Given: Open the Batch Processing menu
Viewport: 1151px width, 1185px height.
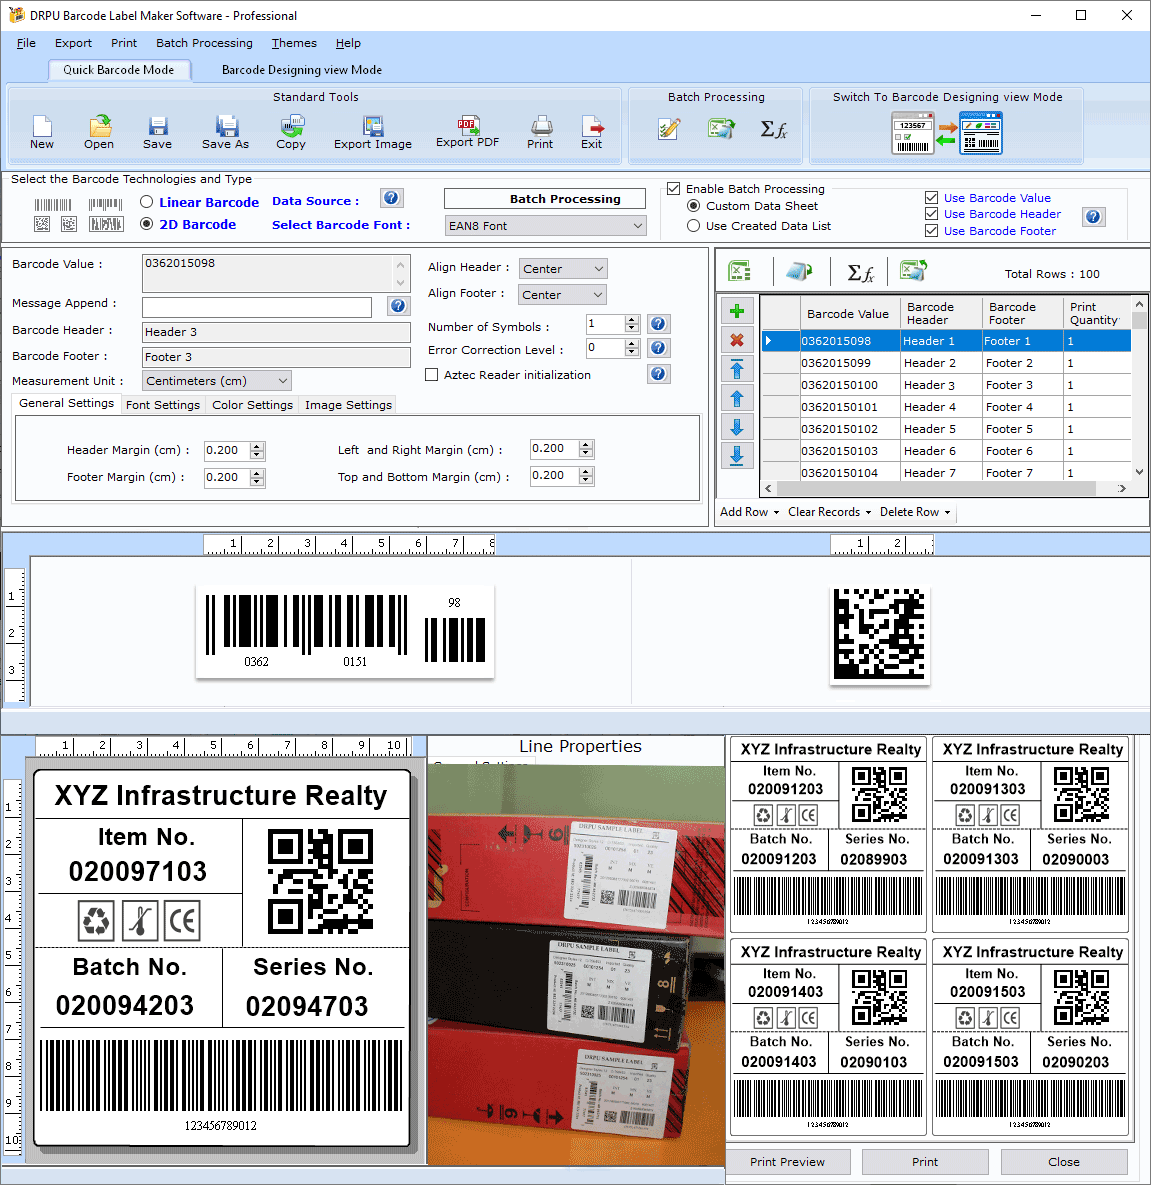Looking at the screenshot, I should tap(204, 43).
